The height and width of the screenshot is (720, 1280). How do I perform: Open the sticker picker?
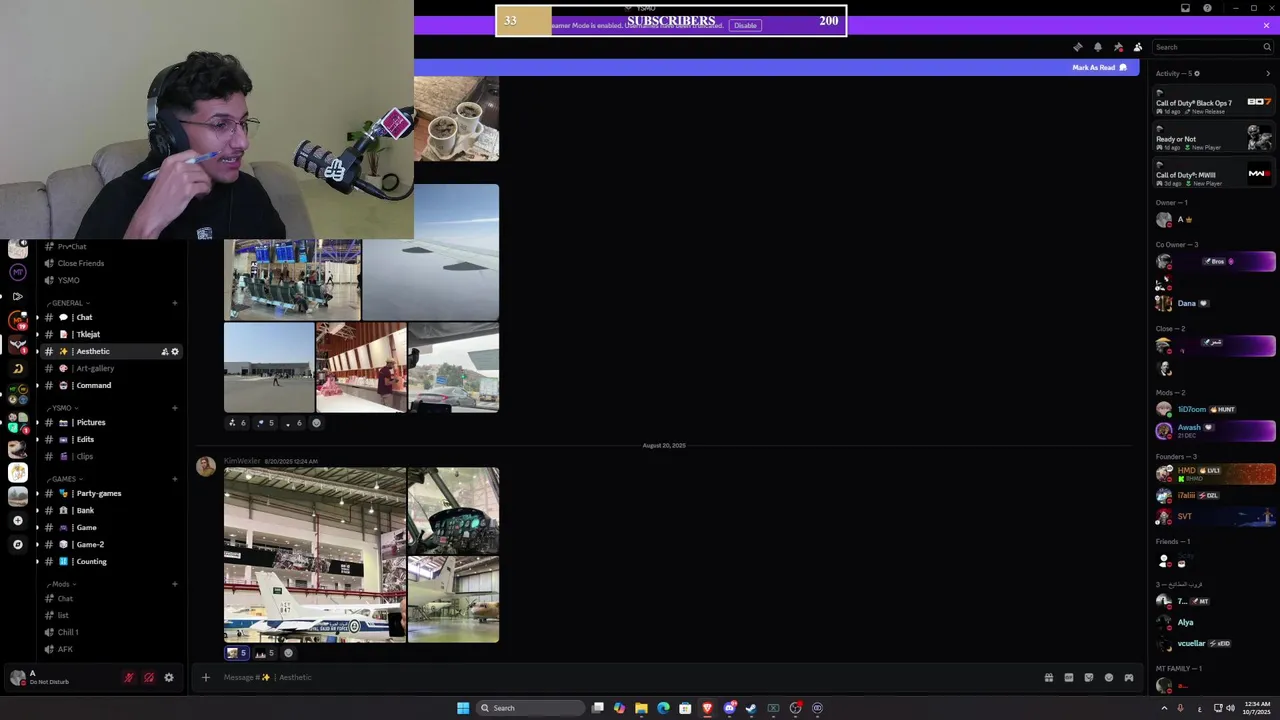point(1088,677)
